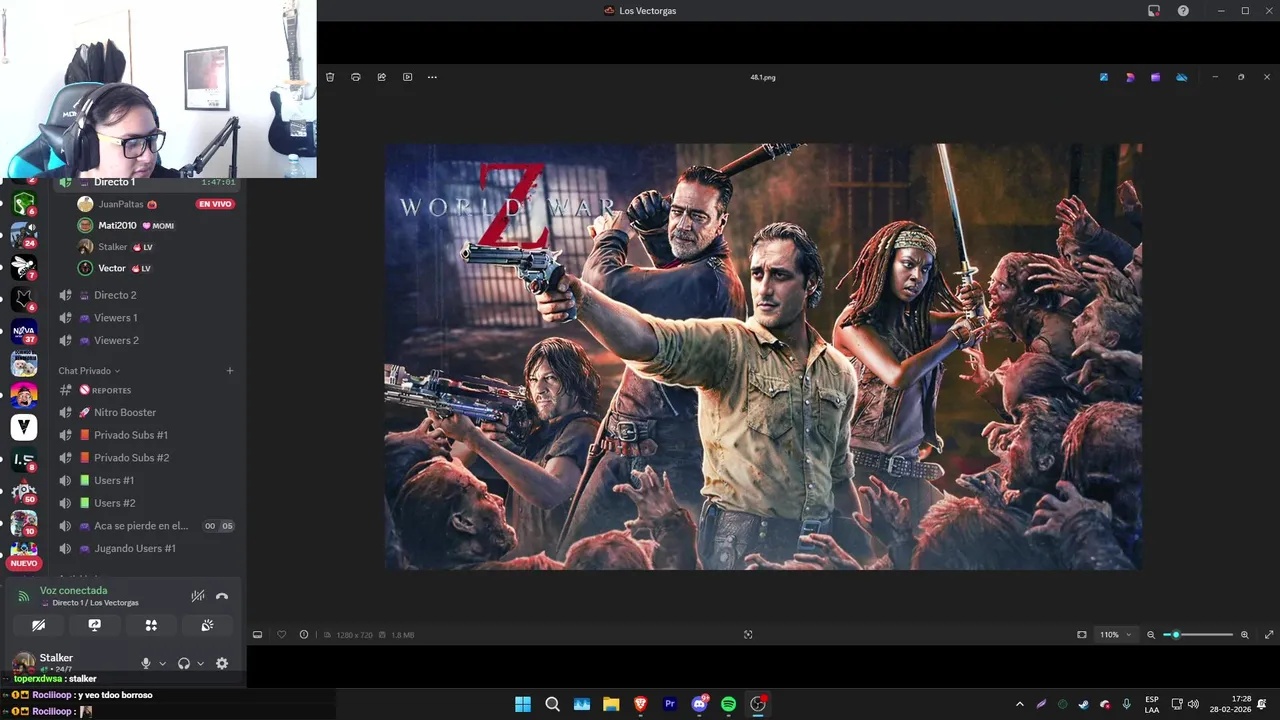Screen dimensions: 1280x720
Task: Toggle the filmstrip view in Photos
Action: tap(257, 635)
